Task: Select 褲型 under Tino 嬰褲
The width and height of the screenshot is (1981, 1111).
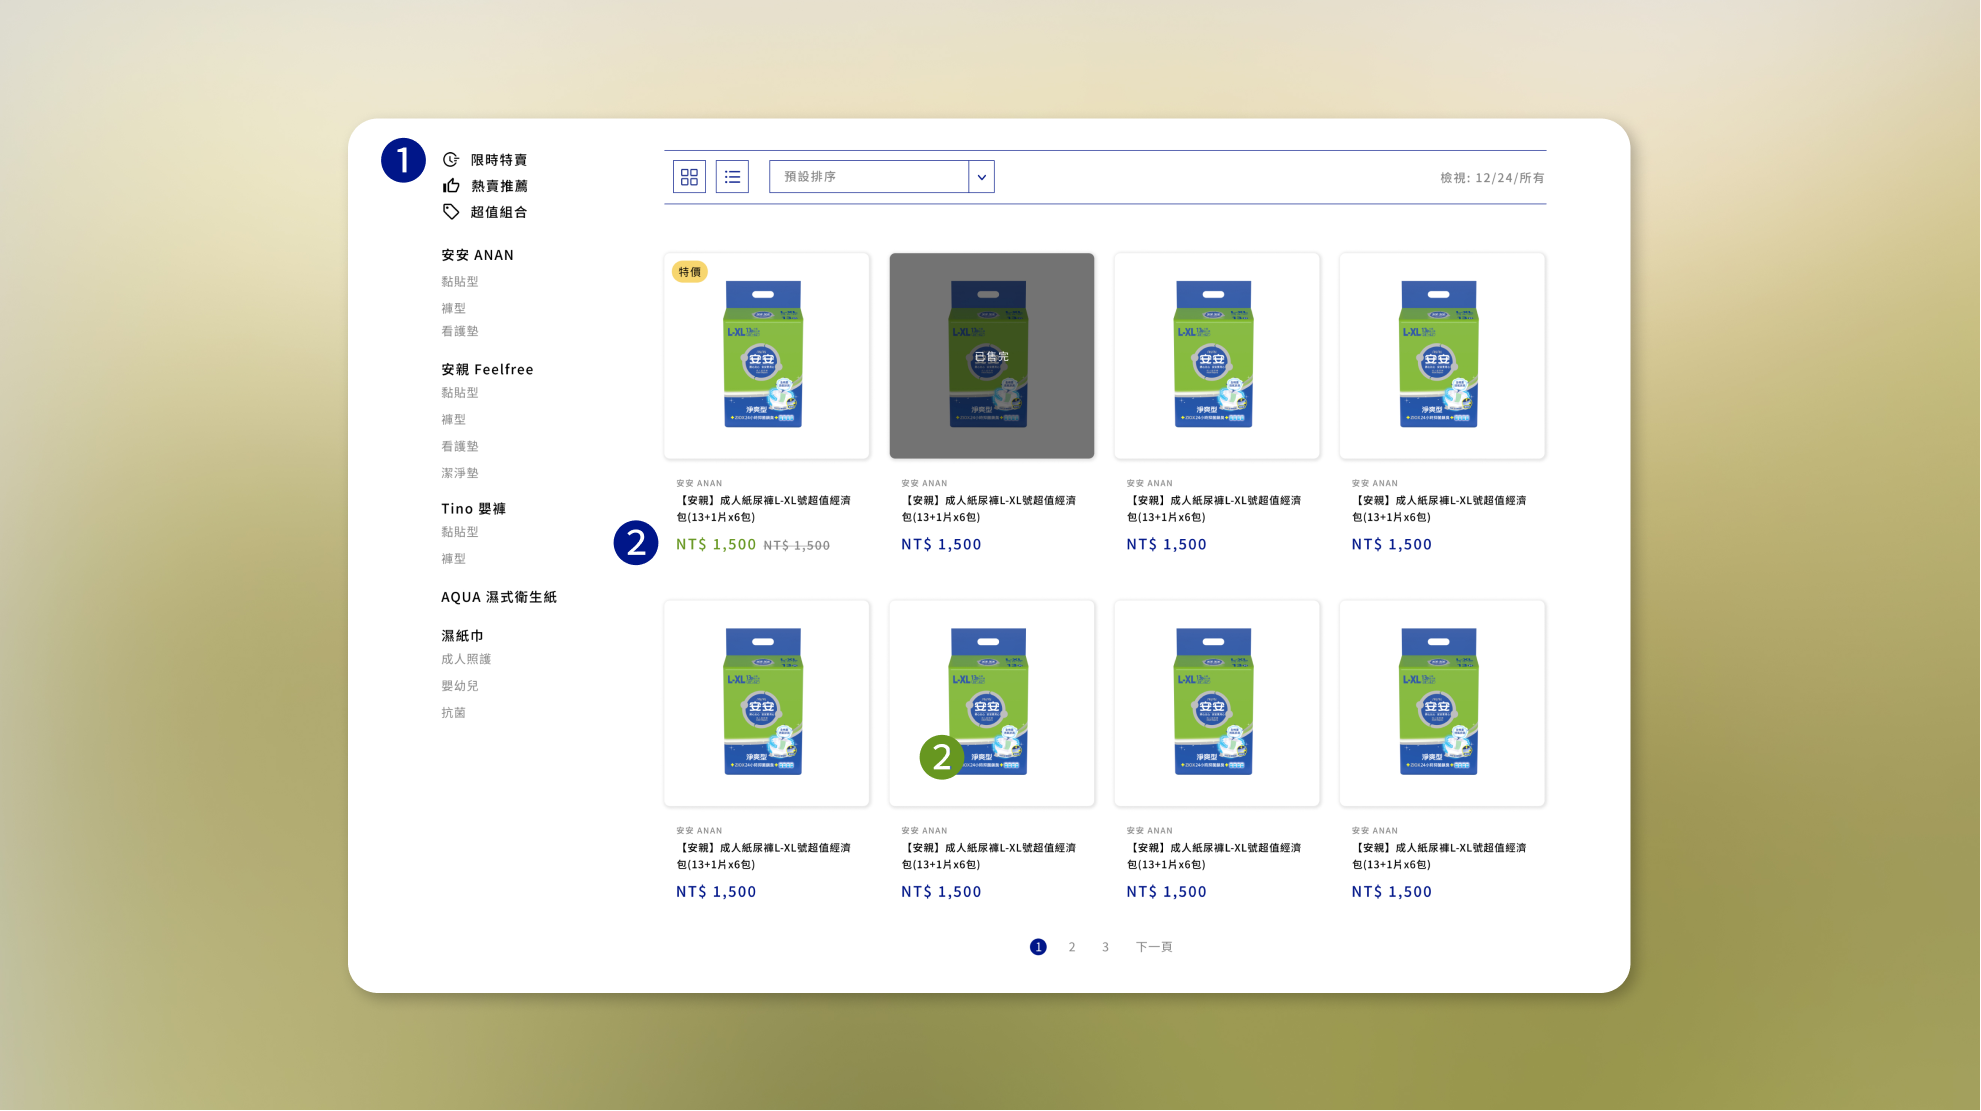Action: 454,559
